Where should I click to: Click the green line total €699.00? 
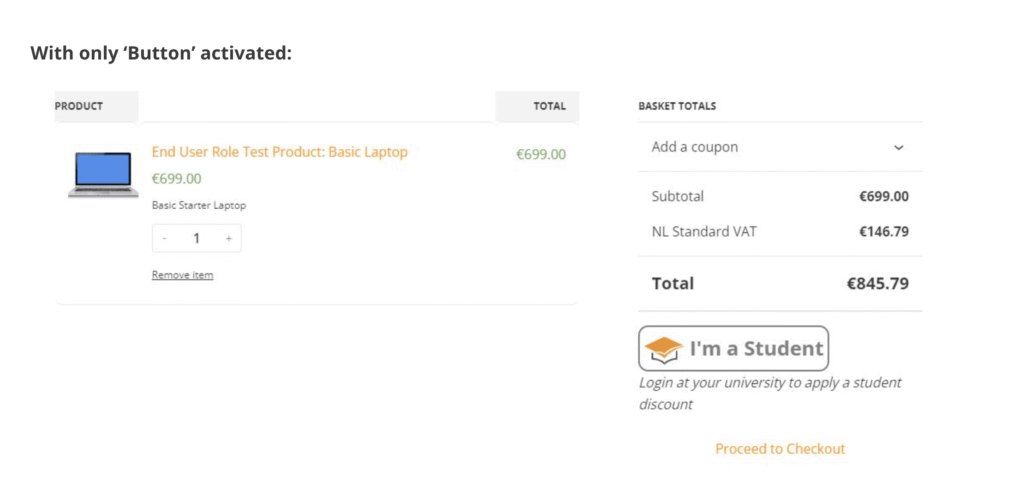click(540, 154)
